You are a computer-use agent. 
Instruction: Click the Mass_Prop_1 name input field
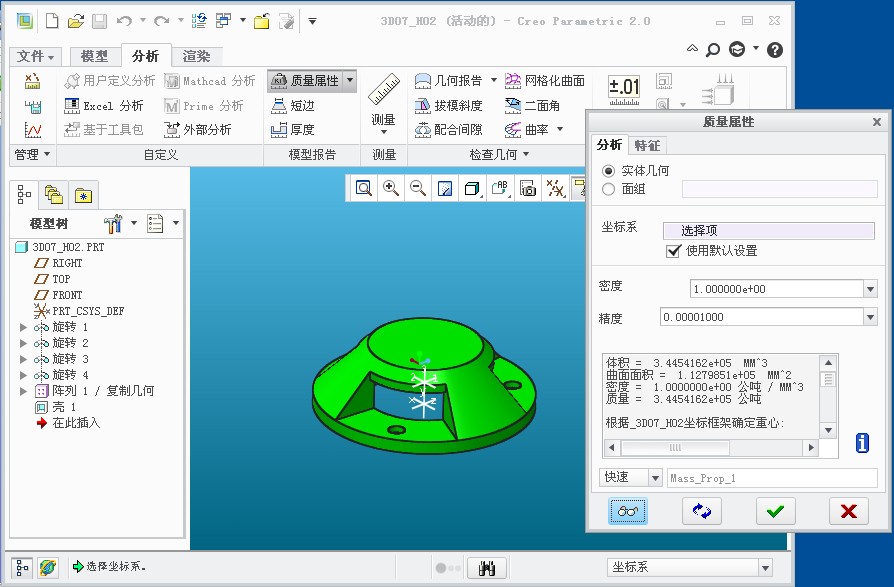[771, 478]
